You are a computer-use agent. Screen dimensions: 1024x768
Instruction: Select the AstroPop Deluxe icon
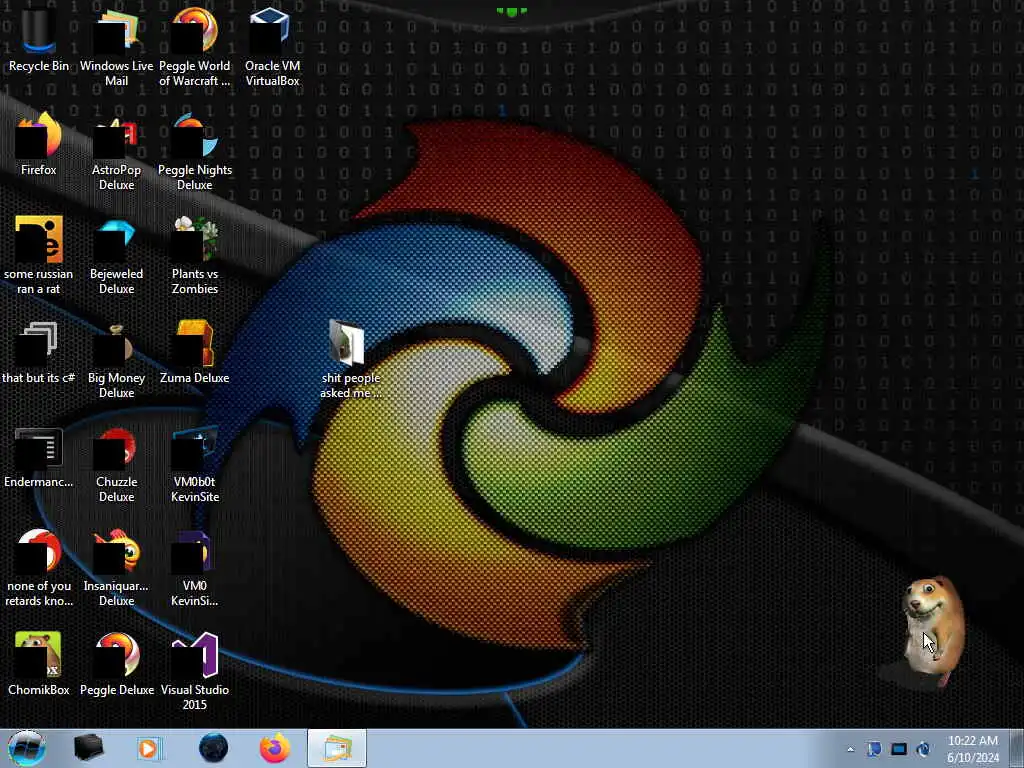click(x=116, y=152)
